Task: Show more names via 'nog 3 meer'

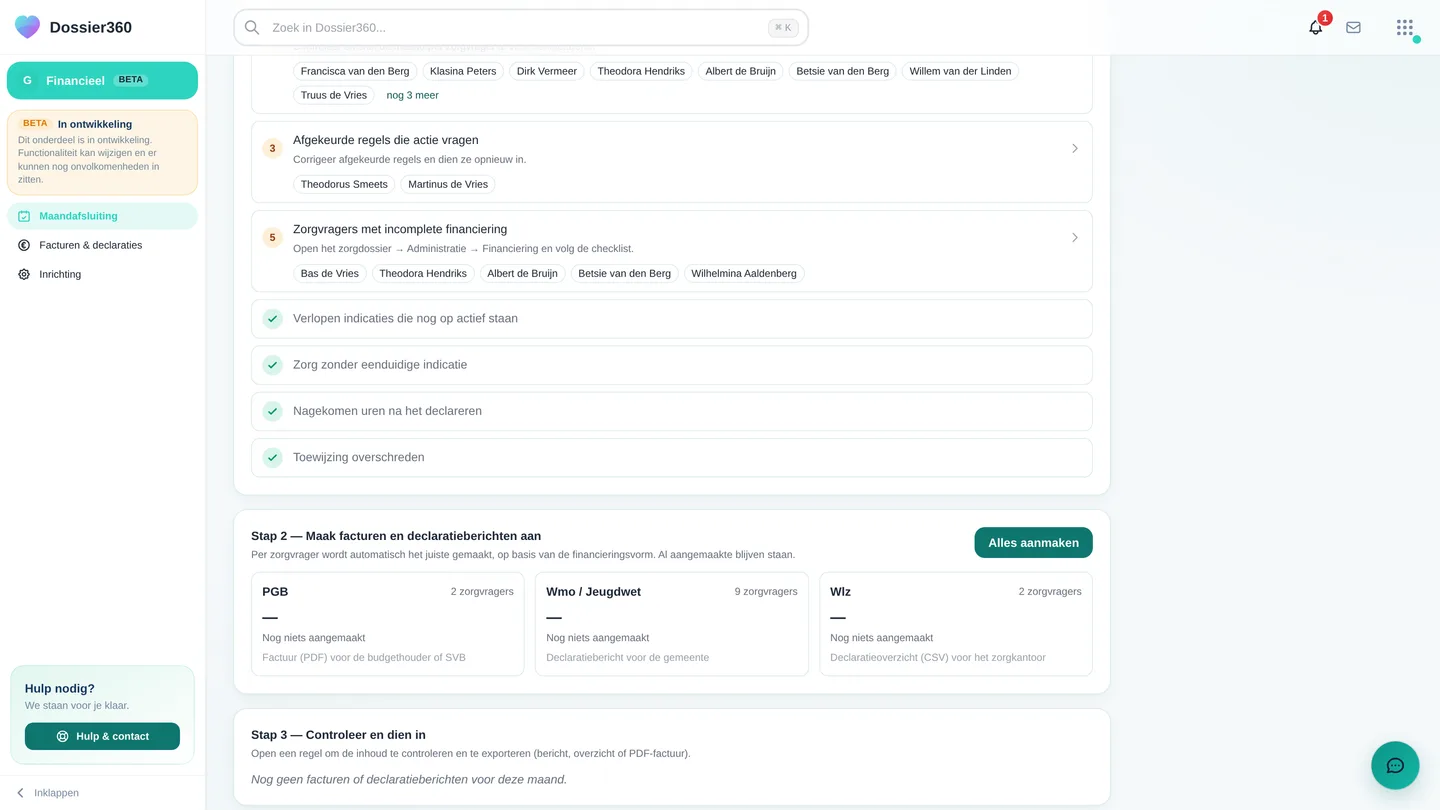Action: click(413, 96)
